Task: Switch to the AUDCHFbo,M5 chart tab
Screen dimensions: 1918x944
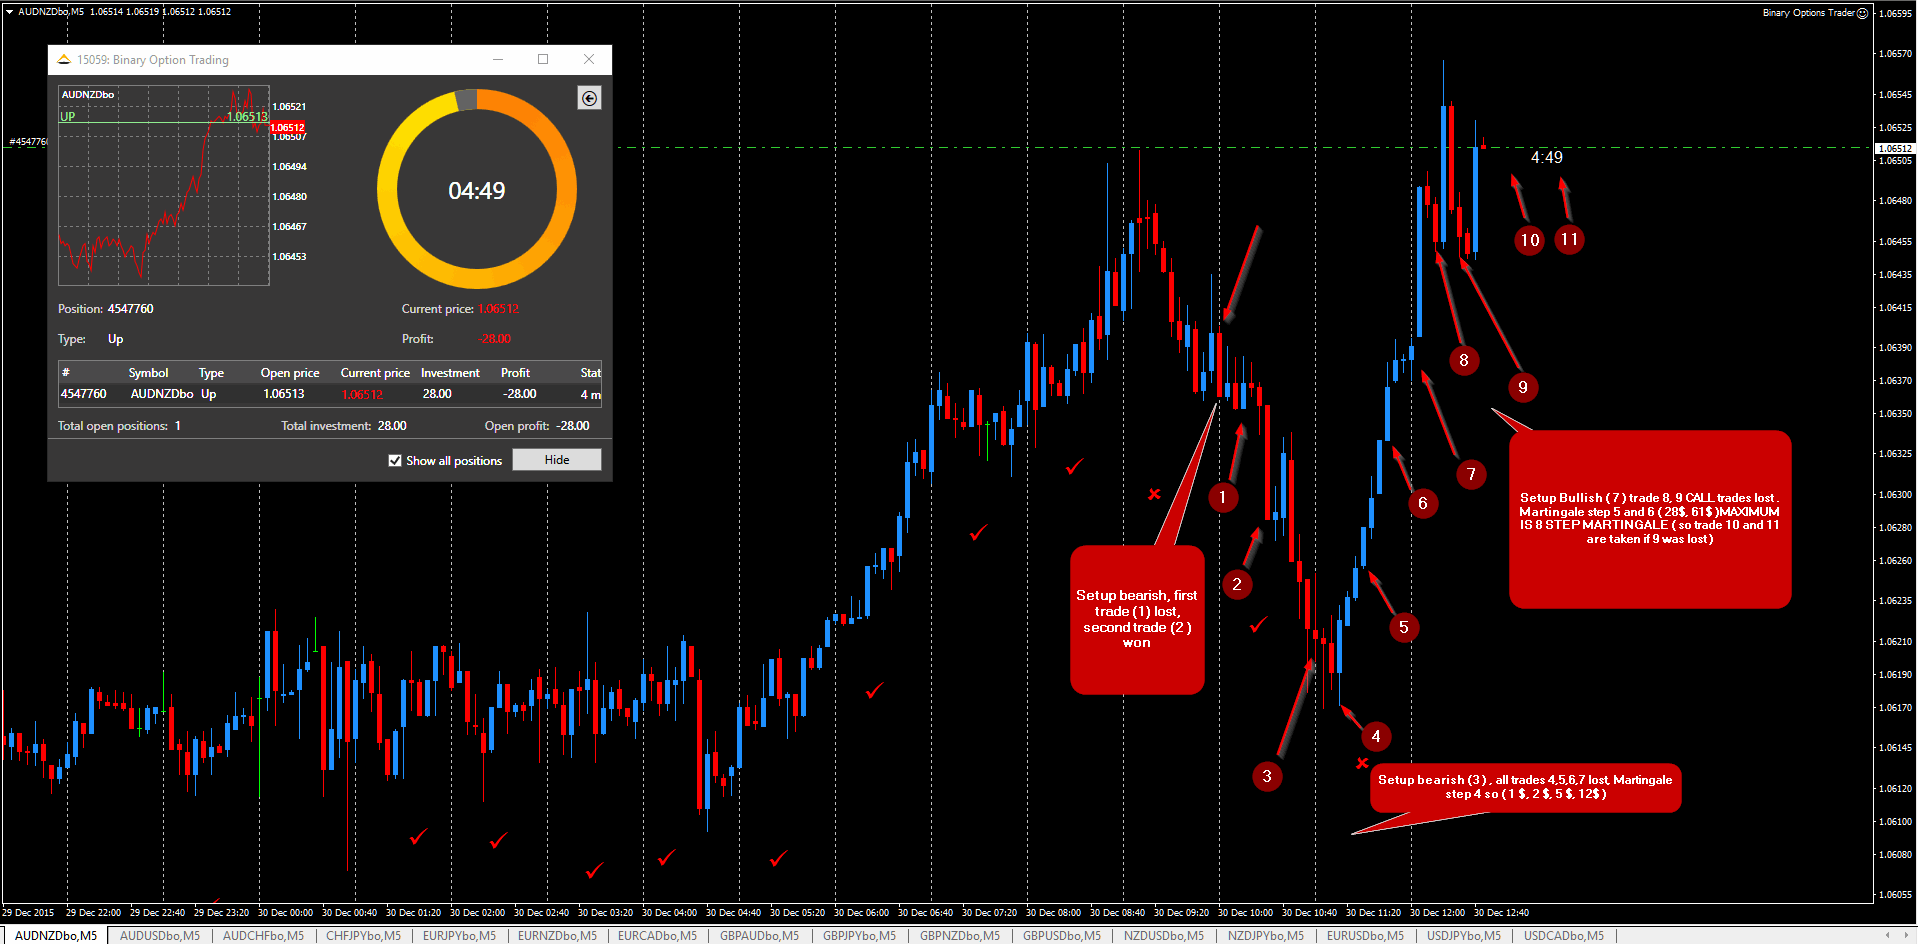Action: pos(263,936)
